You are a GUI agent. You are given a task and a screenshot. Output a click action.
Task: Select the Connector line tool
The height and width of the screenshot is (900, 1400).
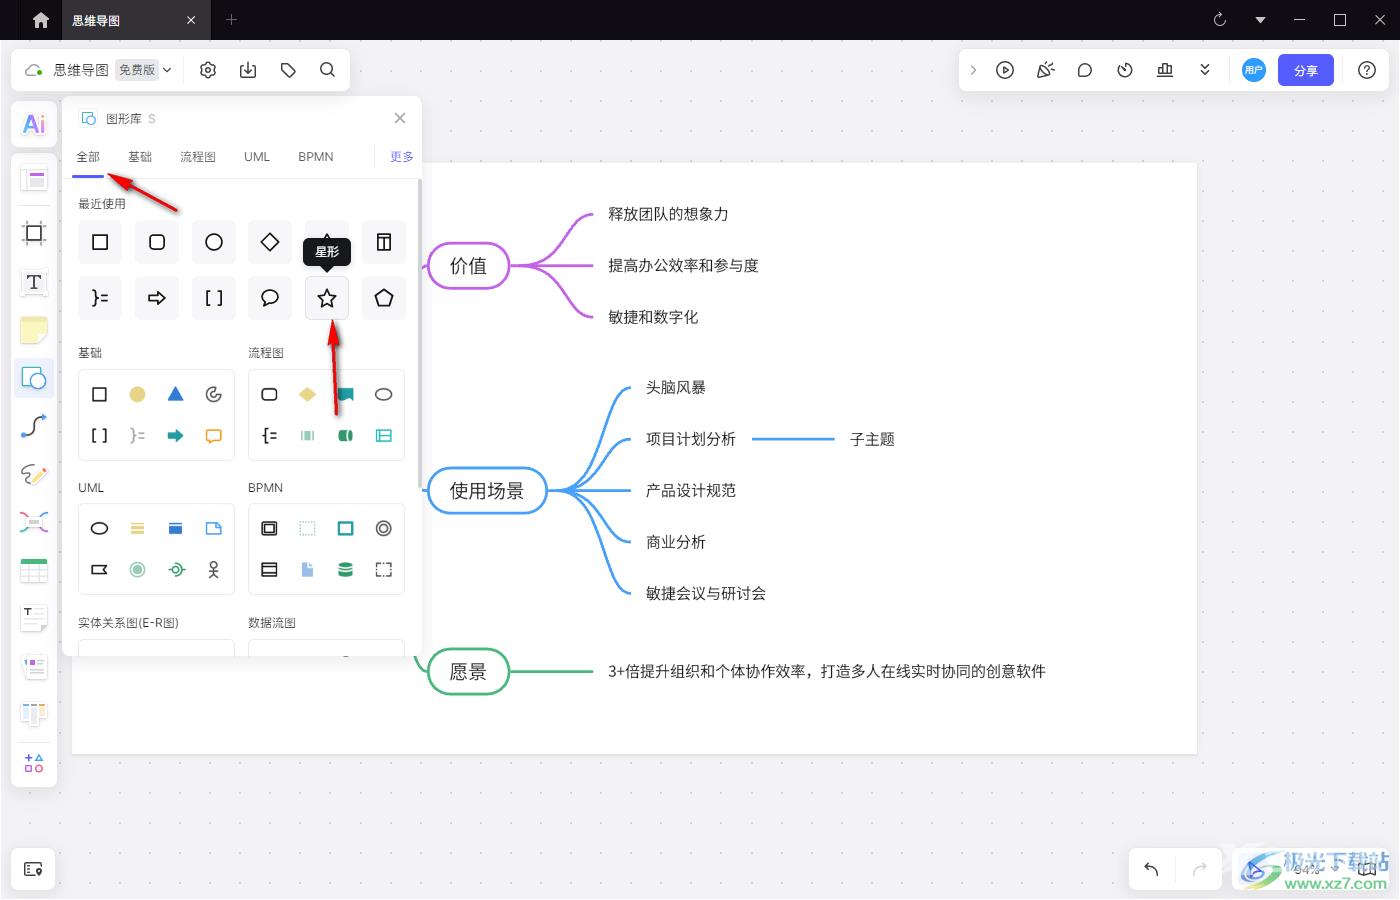tap(34, 427)
